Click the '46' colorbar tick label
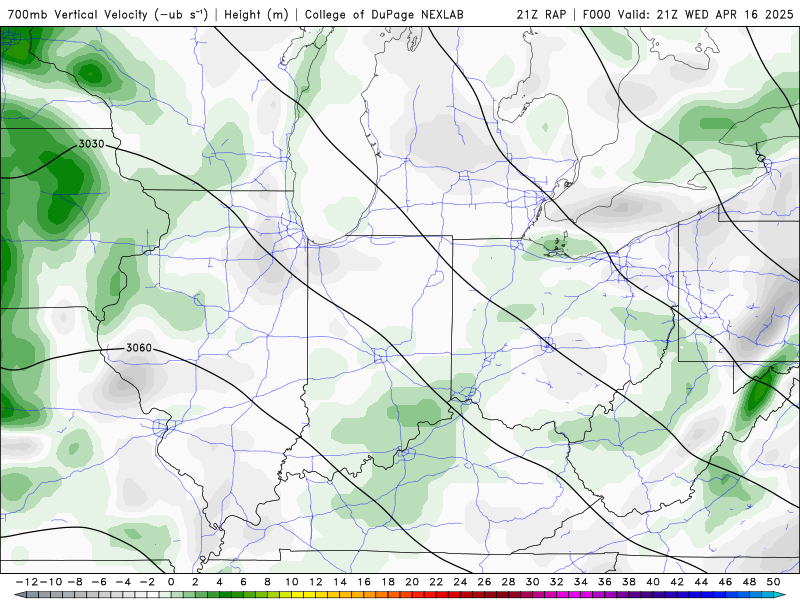This screenshot has height=600, width=800. tap(725, 582)
